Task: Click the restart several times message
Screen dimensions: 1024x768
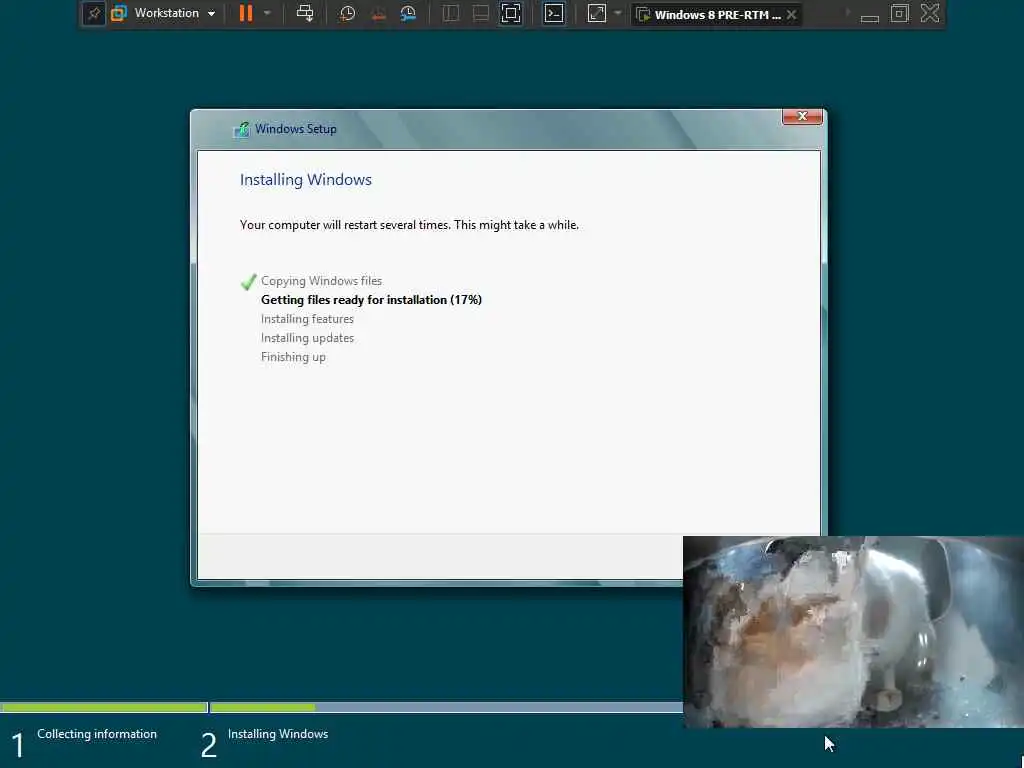Action: (409, 225)
